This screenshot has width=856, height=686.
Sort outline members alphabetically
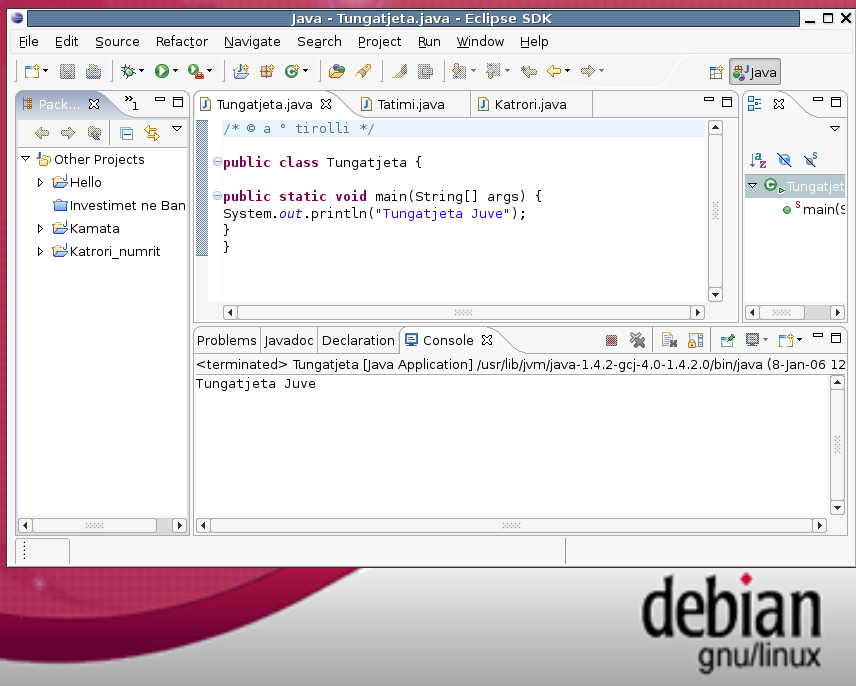tap(758, 160)
